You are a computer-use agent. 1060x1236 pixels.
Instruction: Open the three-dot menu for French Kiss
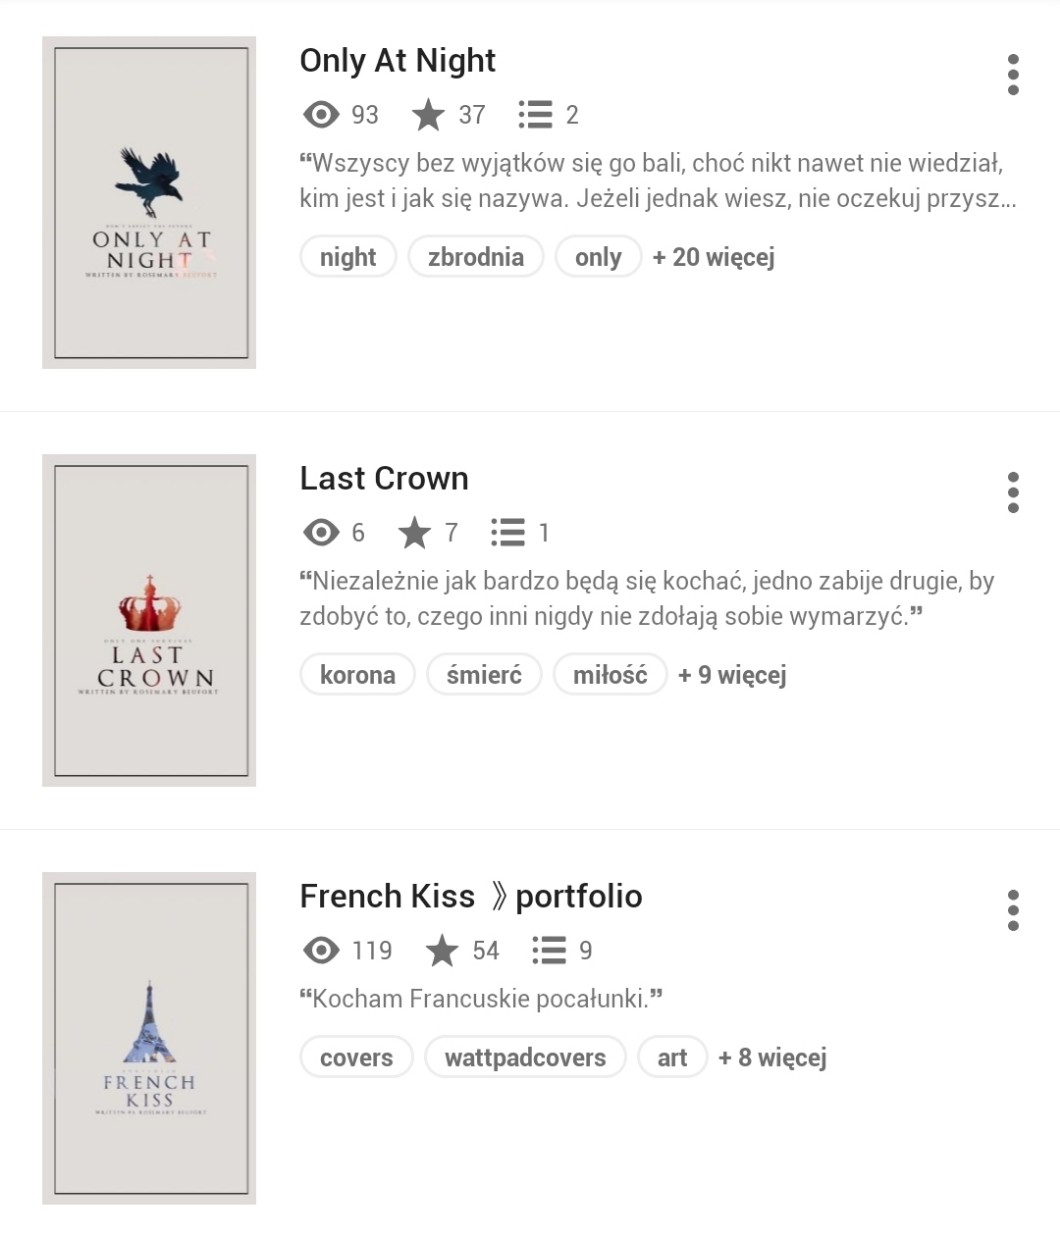tap(1013, 910)
